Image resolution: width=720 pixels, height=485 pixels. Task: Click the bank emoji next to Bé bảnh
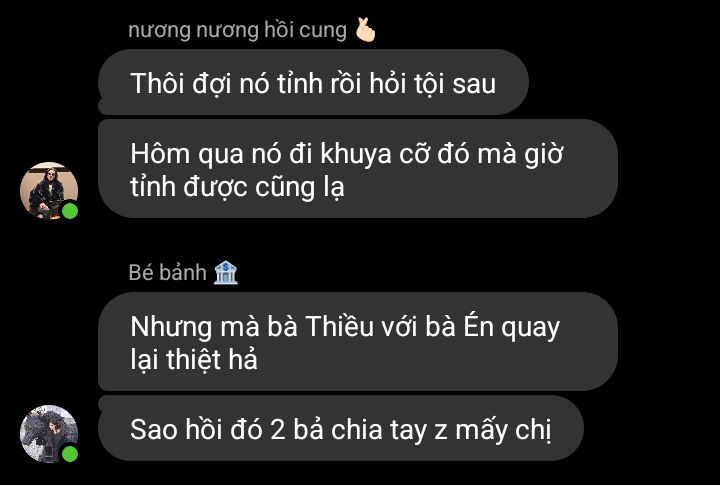click(225, 272)
